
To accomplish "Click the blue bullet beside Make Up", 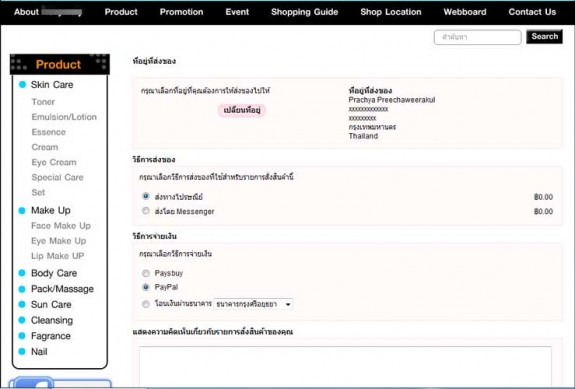I will [x=22, y=210].
